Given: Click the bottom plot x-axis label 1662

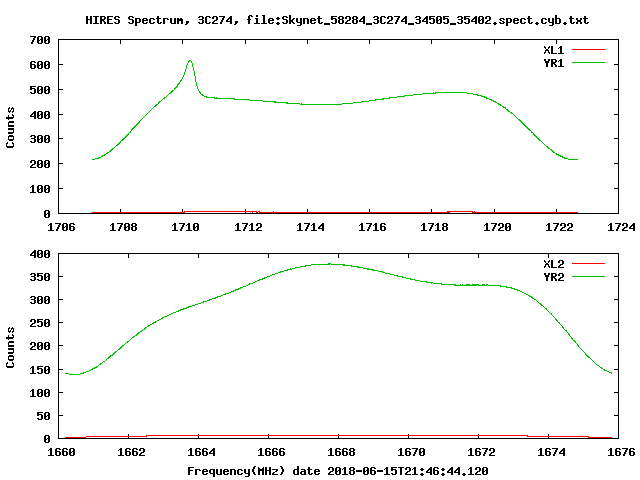Looking at the screenshot, I should pos(131,452).
